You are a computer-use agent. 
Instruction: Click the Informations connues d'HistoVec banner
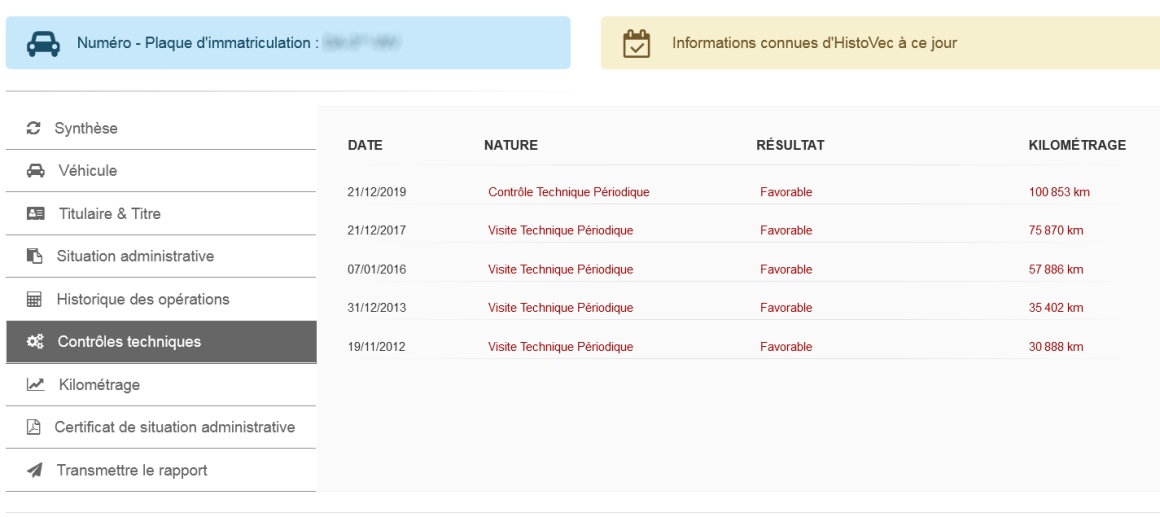(880, 43)
